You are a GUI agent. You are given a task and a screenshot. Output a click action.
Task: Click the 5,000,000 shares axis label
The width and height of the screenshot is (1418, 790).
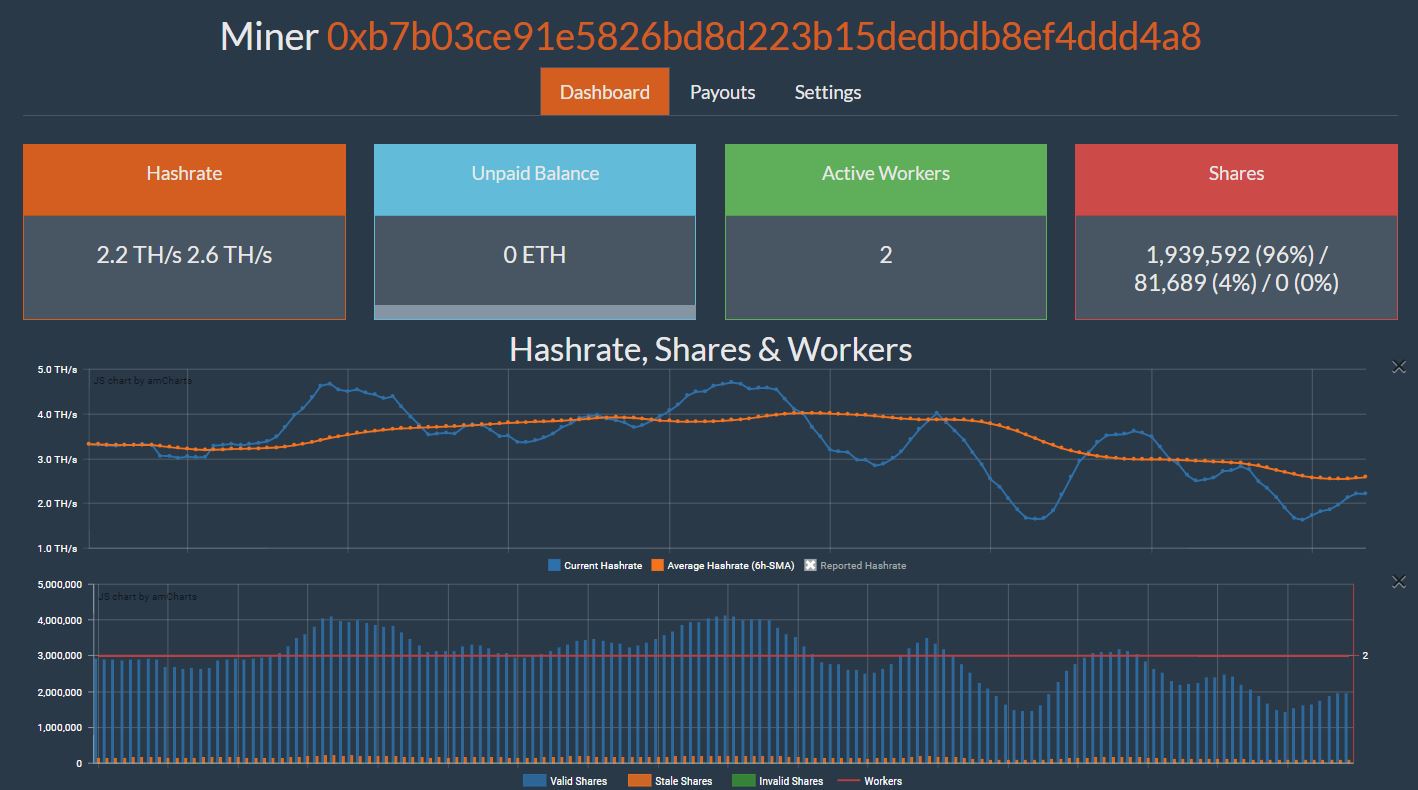(58, 584)
